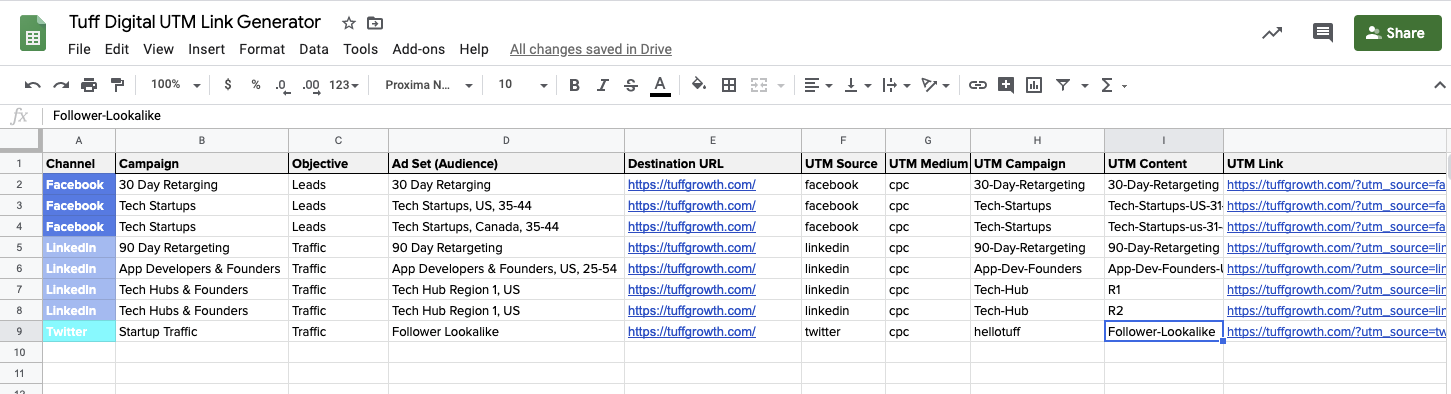Open Functions sigma menu

1112,85
